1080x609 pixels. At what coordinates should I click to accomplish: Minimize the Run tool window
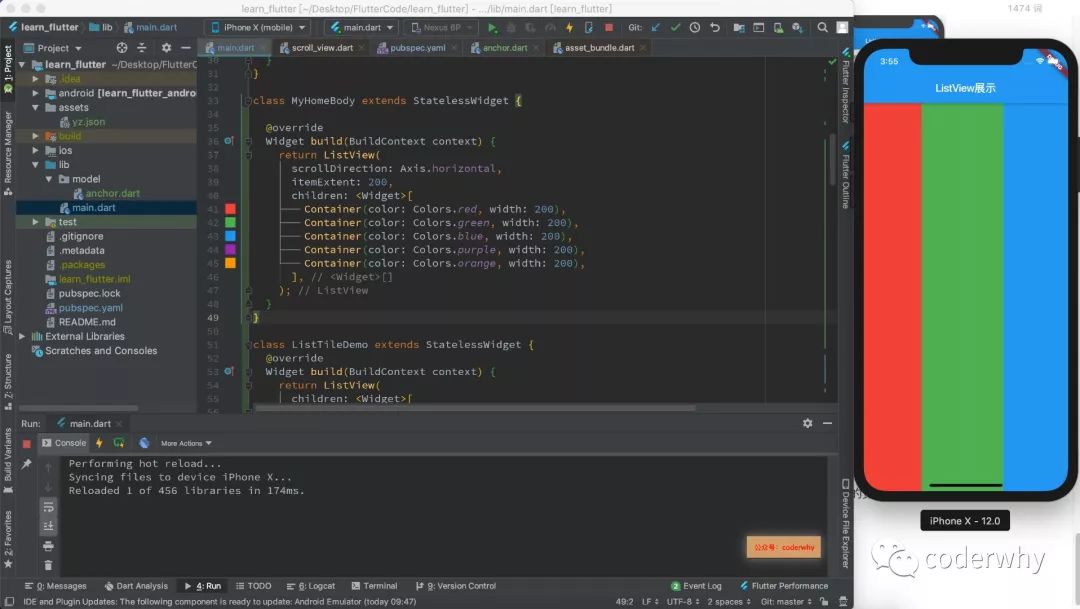pos(827,423)
